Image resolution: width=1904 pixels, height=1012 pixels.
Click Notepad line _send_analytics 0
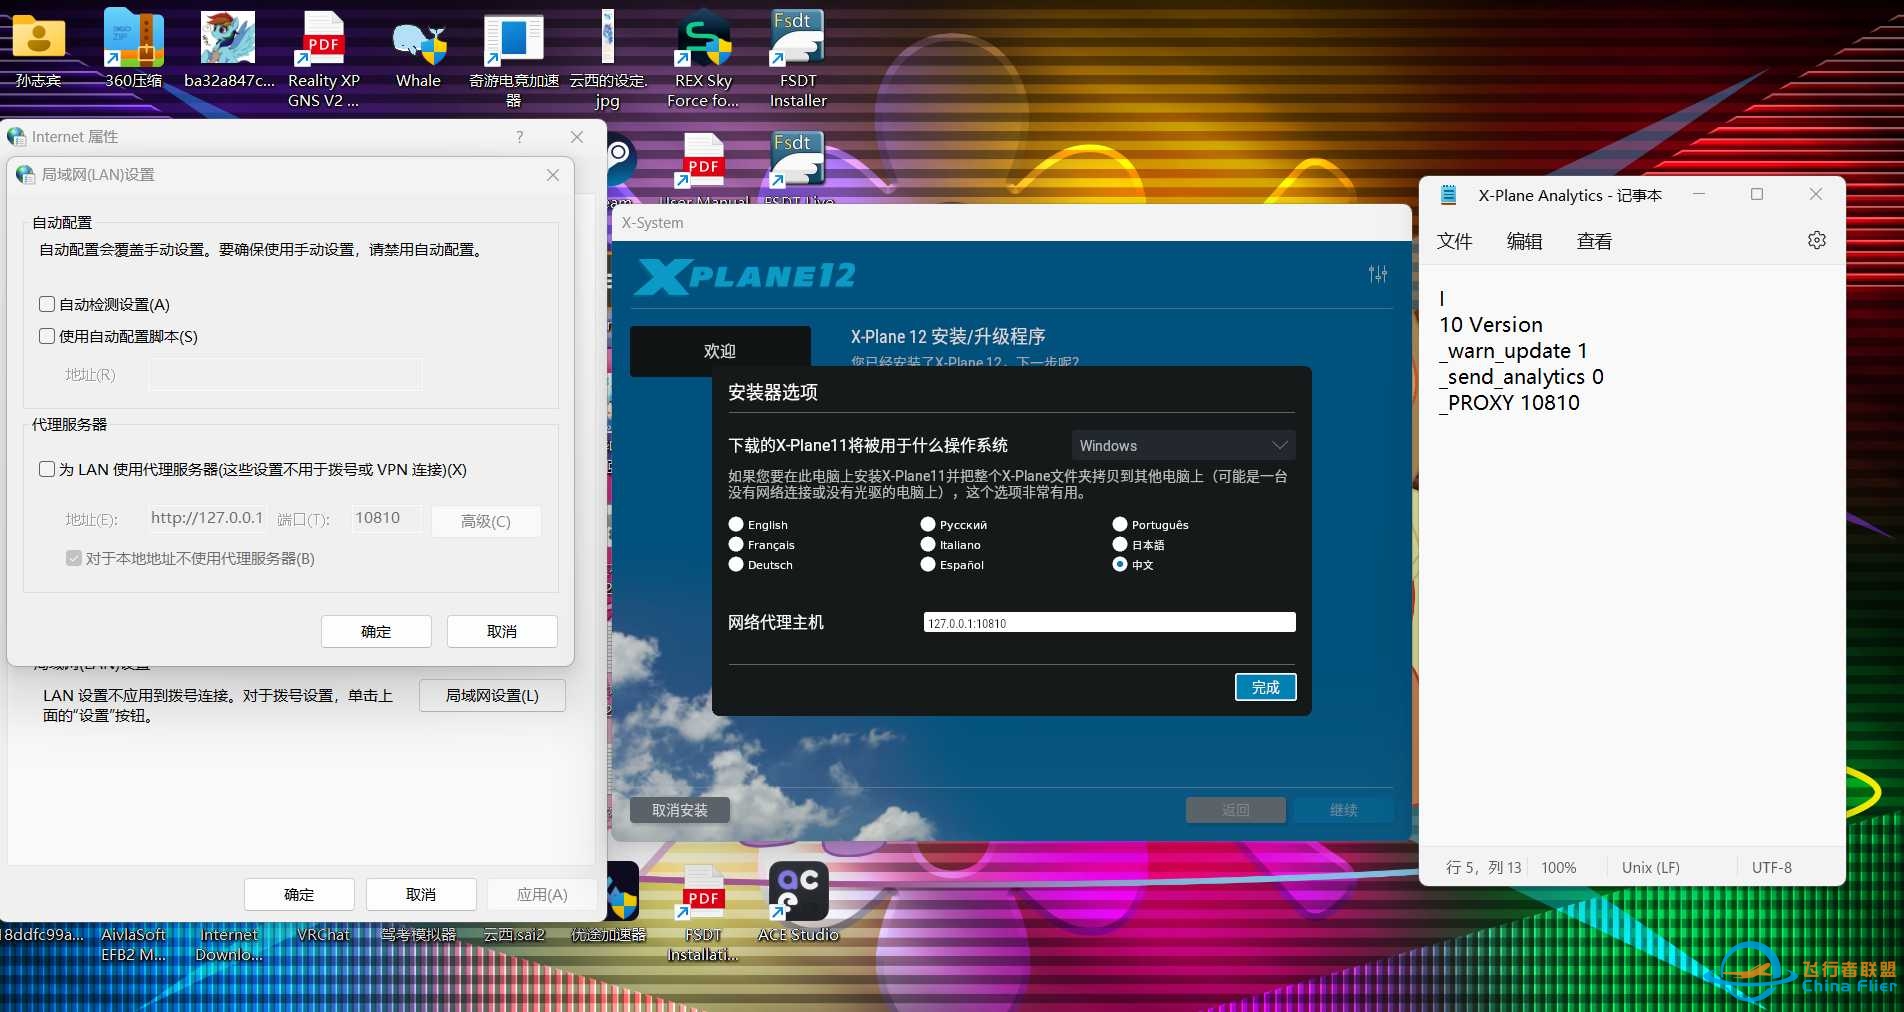pyautogui.click(x=1522, y=377)
